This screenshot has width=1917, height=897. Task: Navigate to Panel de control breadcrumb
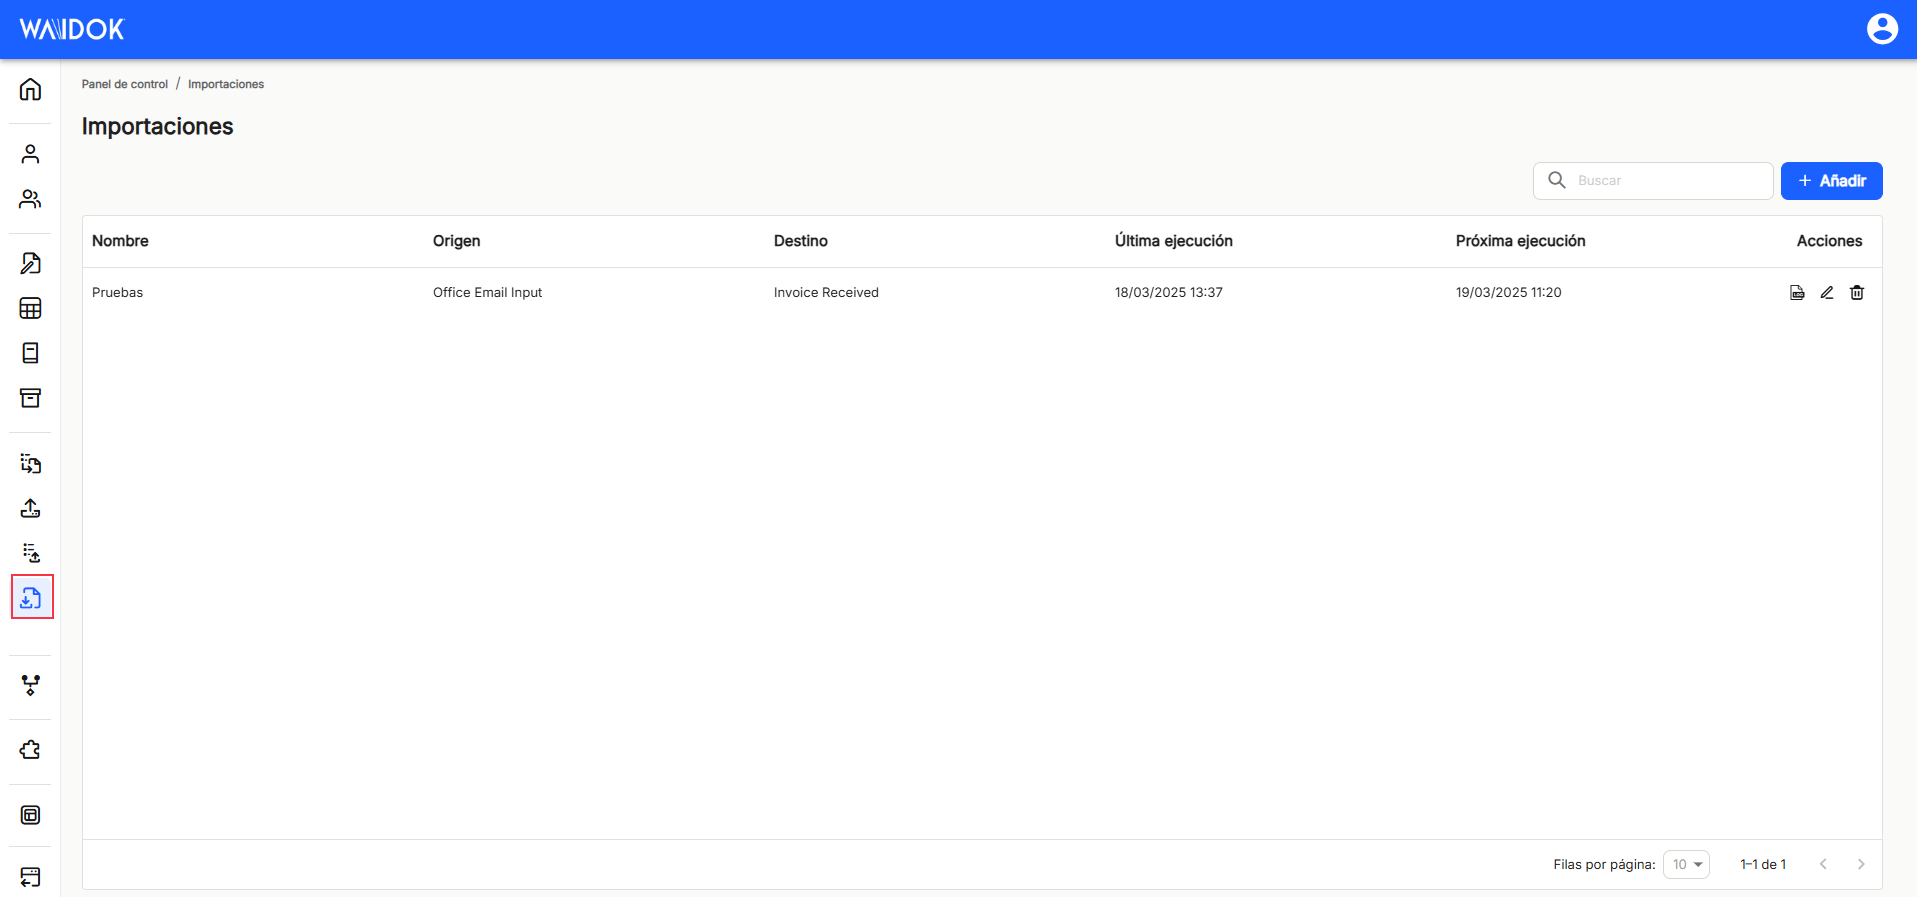coord(125,84)
